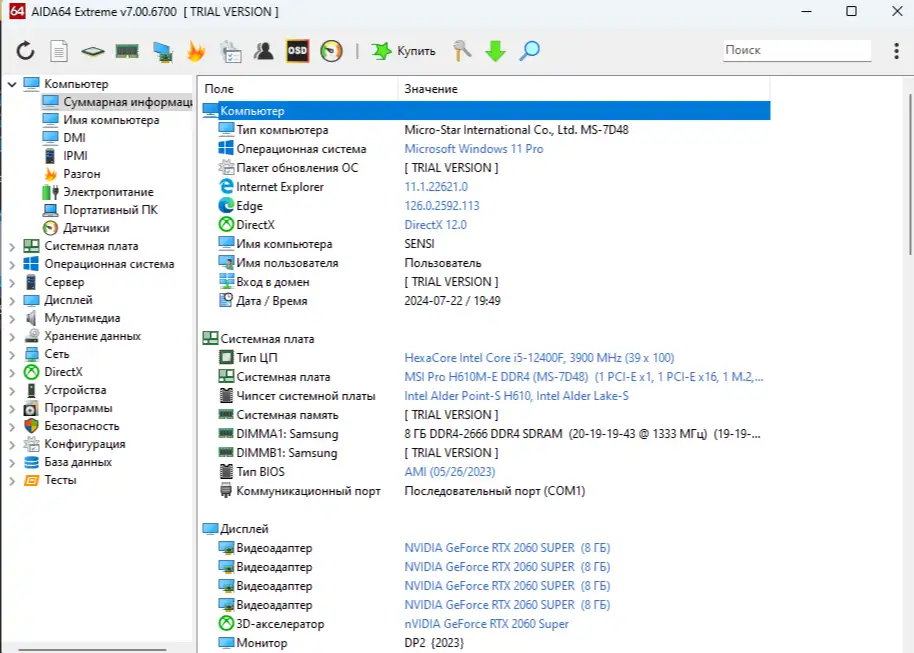Expand the Дисплей tree node
The height and width of the screenshot is (653, 914).
tap(12, 300)
